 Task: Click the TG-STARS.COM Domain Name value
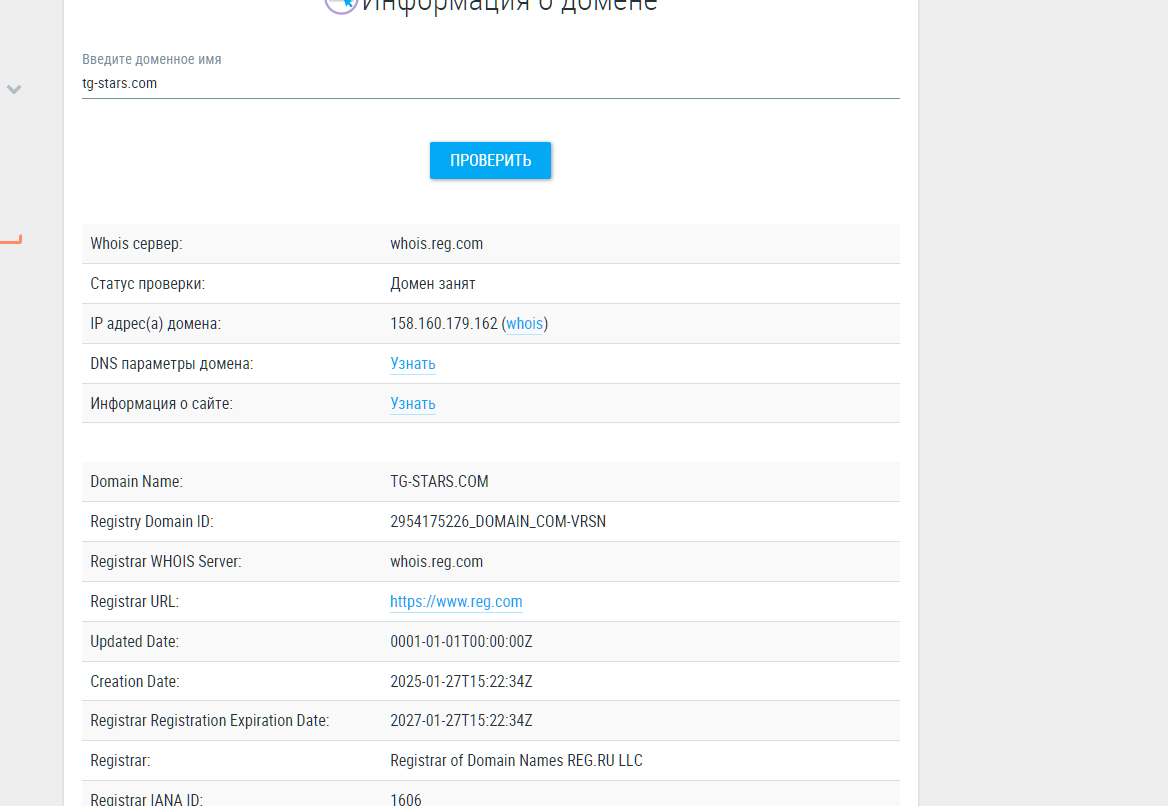coord(439,482)
